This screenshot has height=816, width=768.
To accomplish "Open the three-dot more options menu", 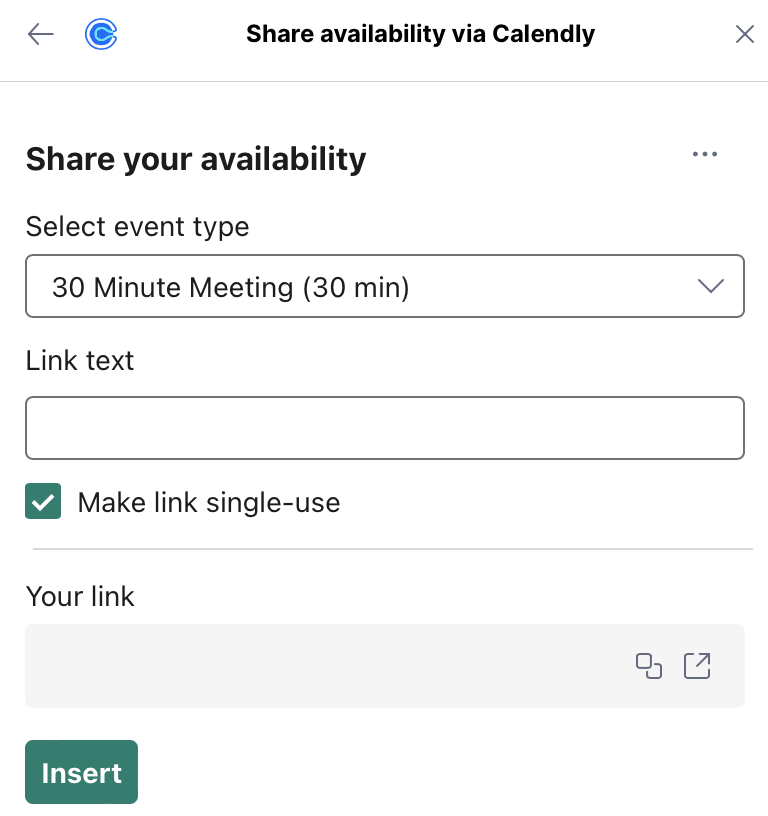I will tap(705, 154).
